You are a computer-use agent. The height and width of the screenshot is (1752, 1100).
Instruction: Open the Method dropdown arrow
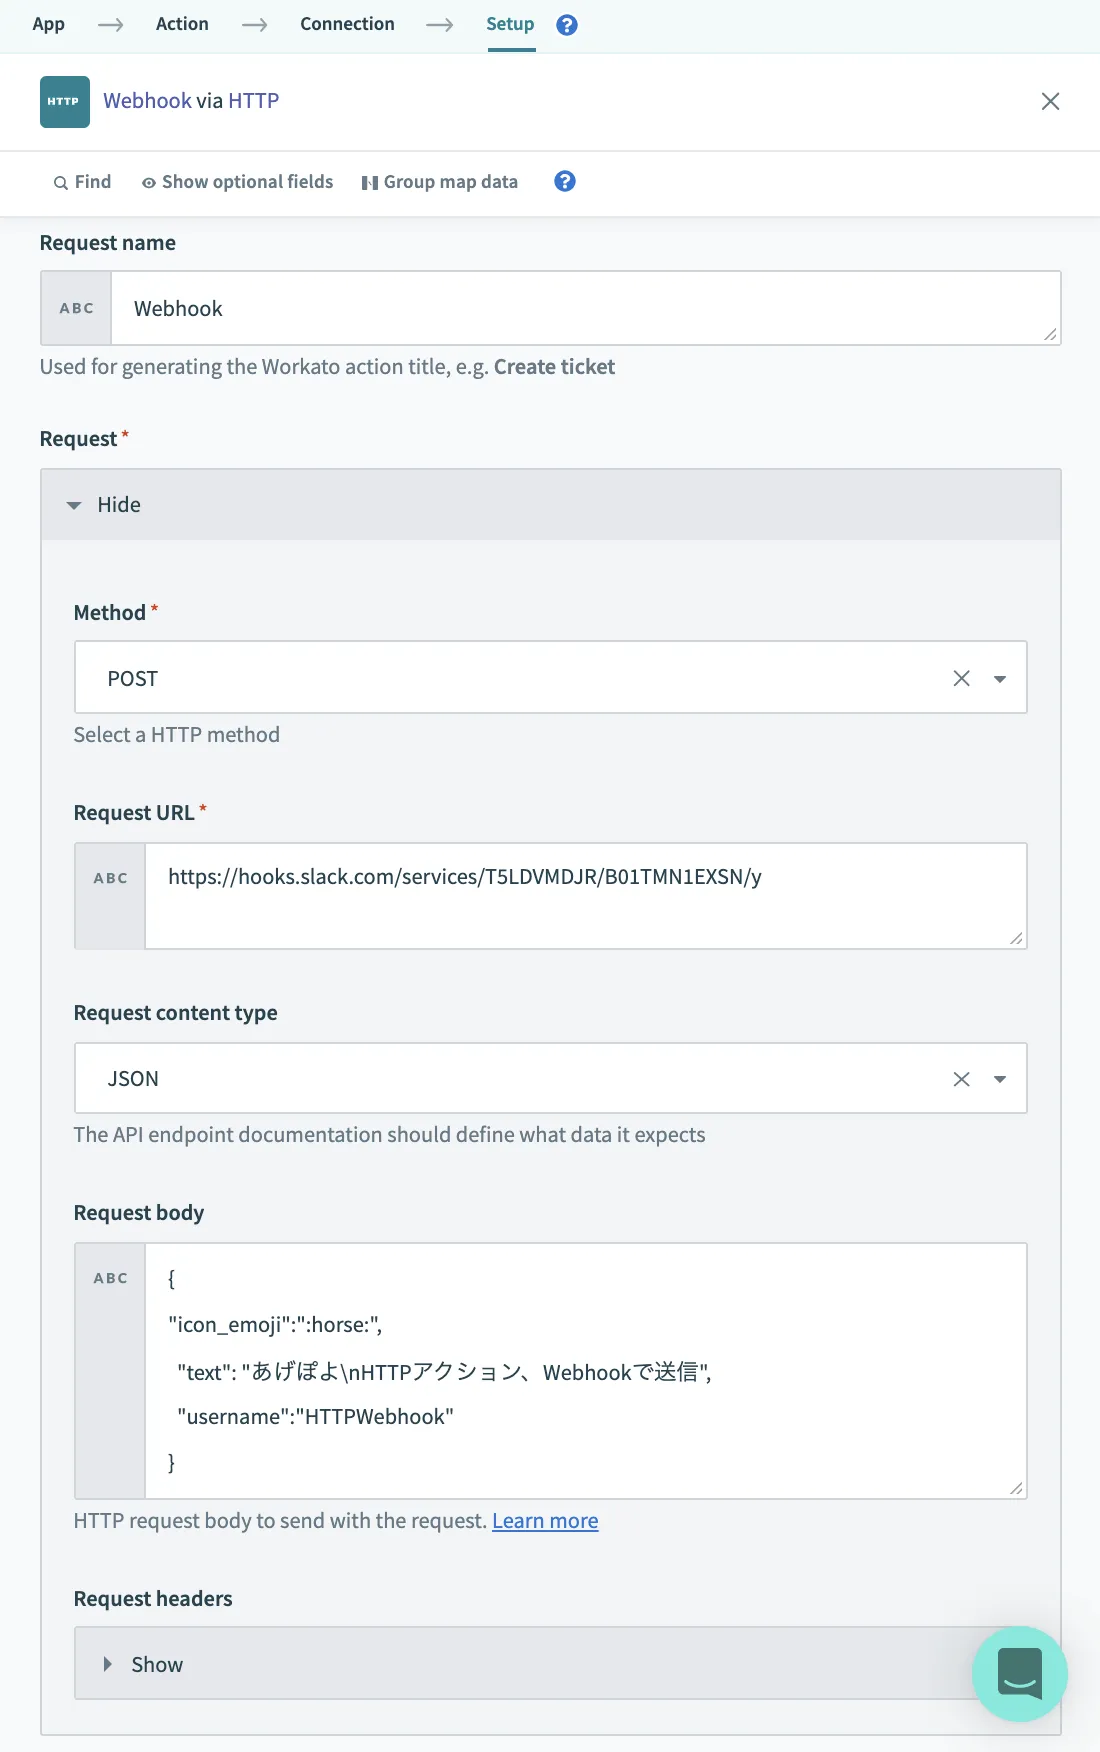[1000, 679]
